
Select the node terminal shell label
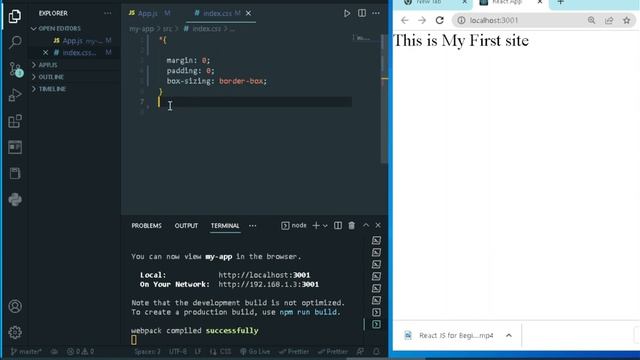point(294,225)
